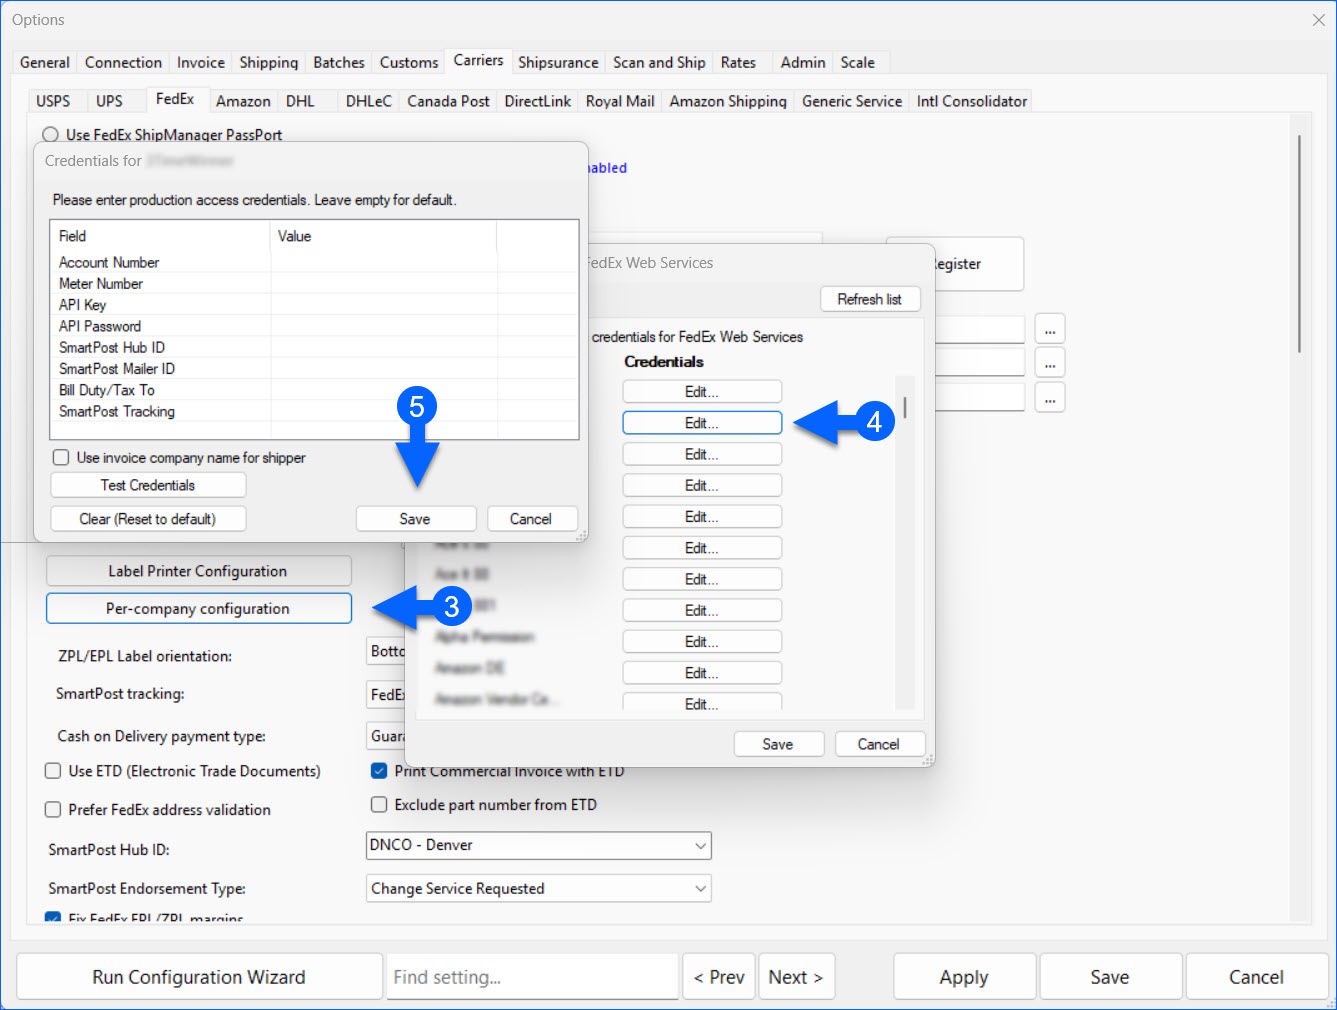This screenshot has height=1010, width=1337.
Task: Open Per-company configuration
Action: pos(198,608)
